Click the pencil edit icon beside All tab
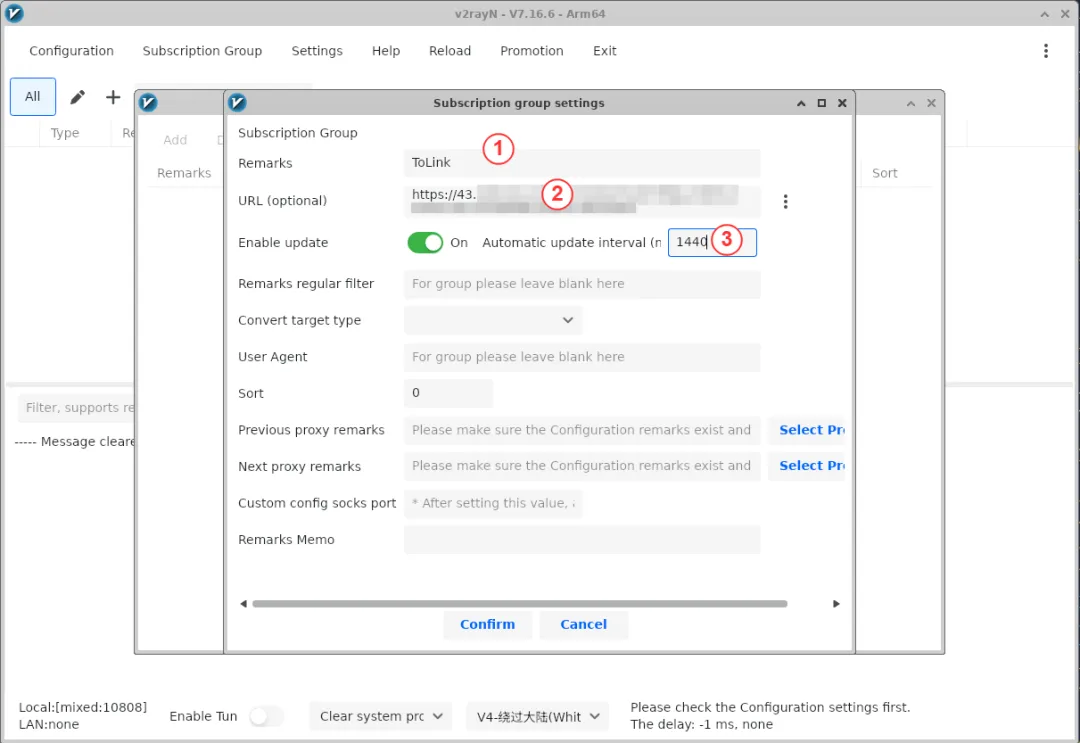 coord(78,97)
